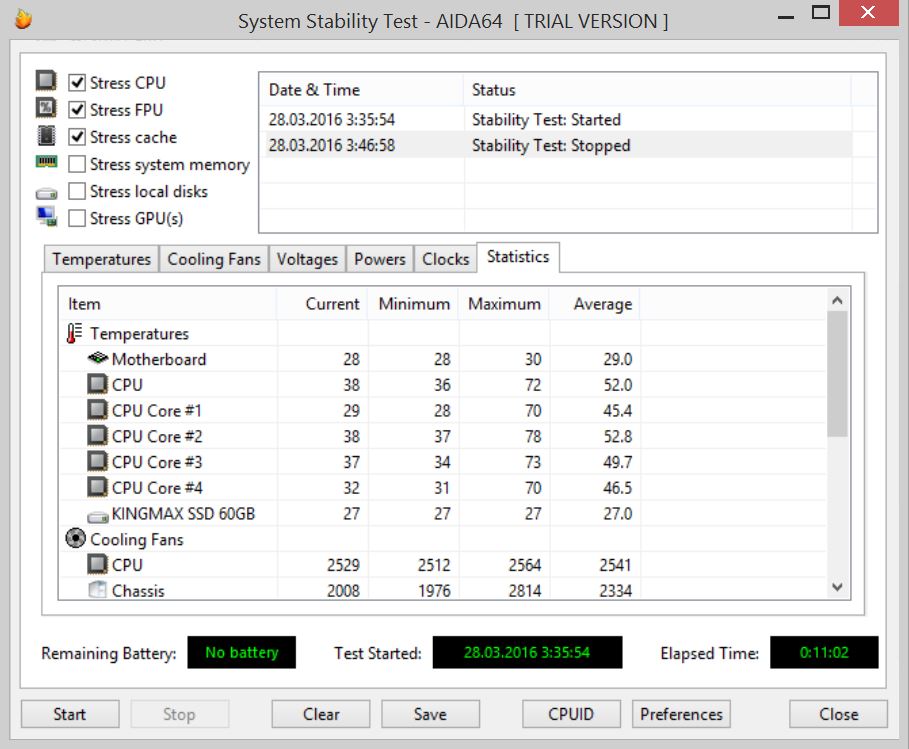Click the chip icon of CPU Core #4
The width and height of the screenshot is (909, 749).
click(x=97, y=487)
